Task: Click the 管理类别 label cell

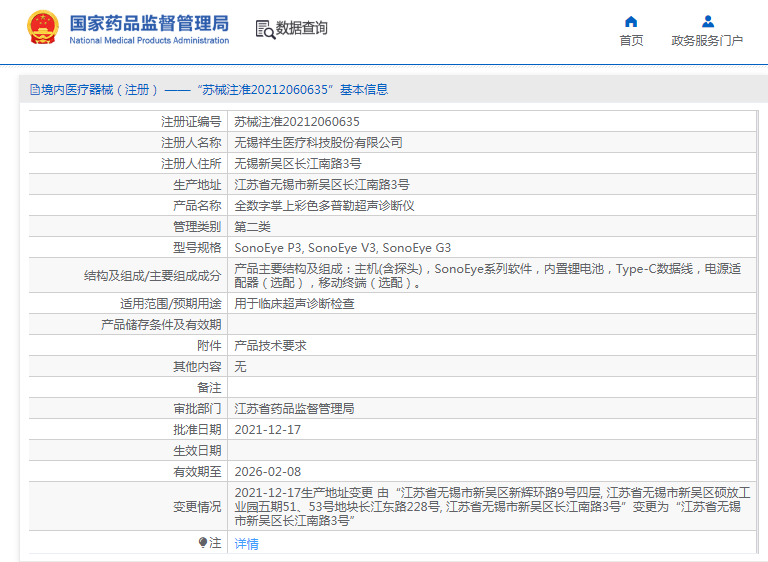Action: coord(127,227)
